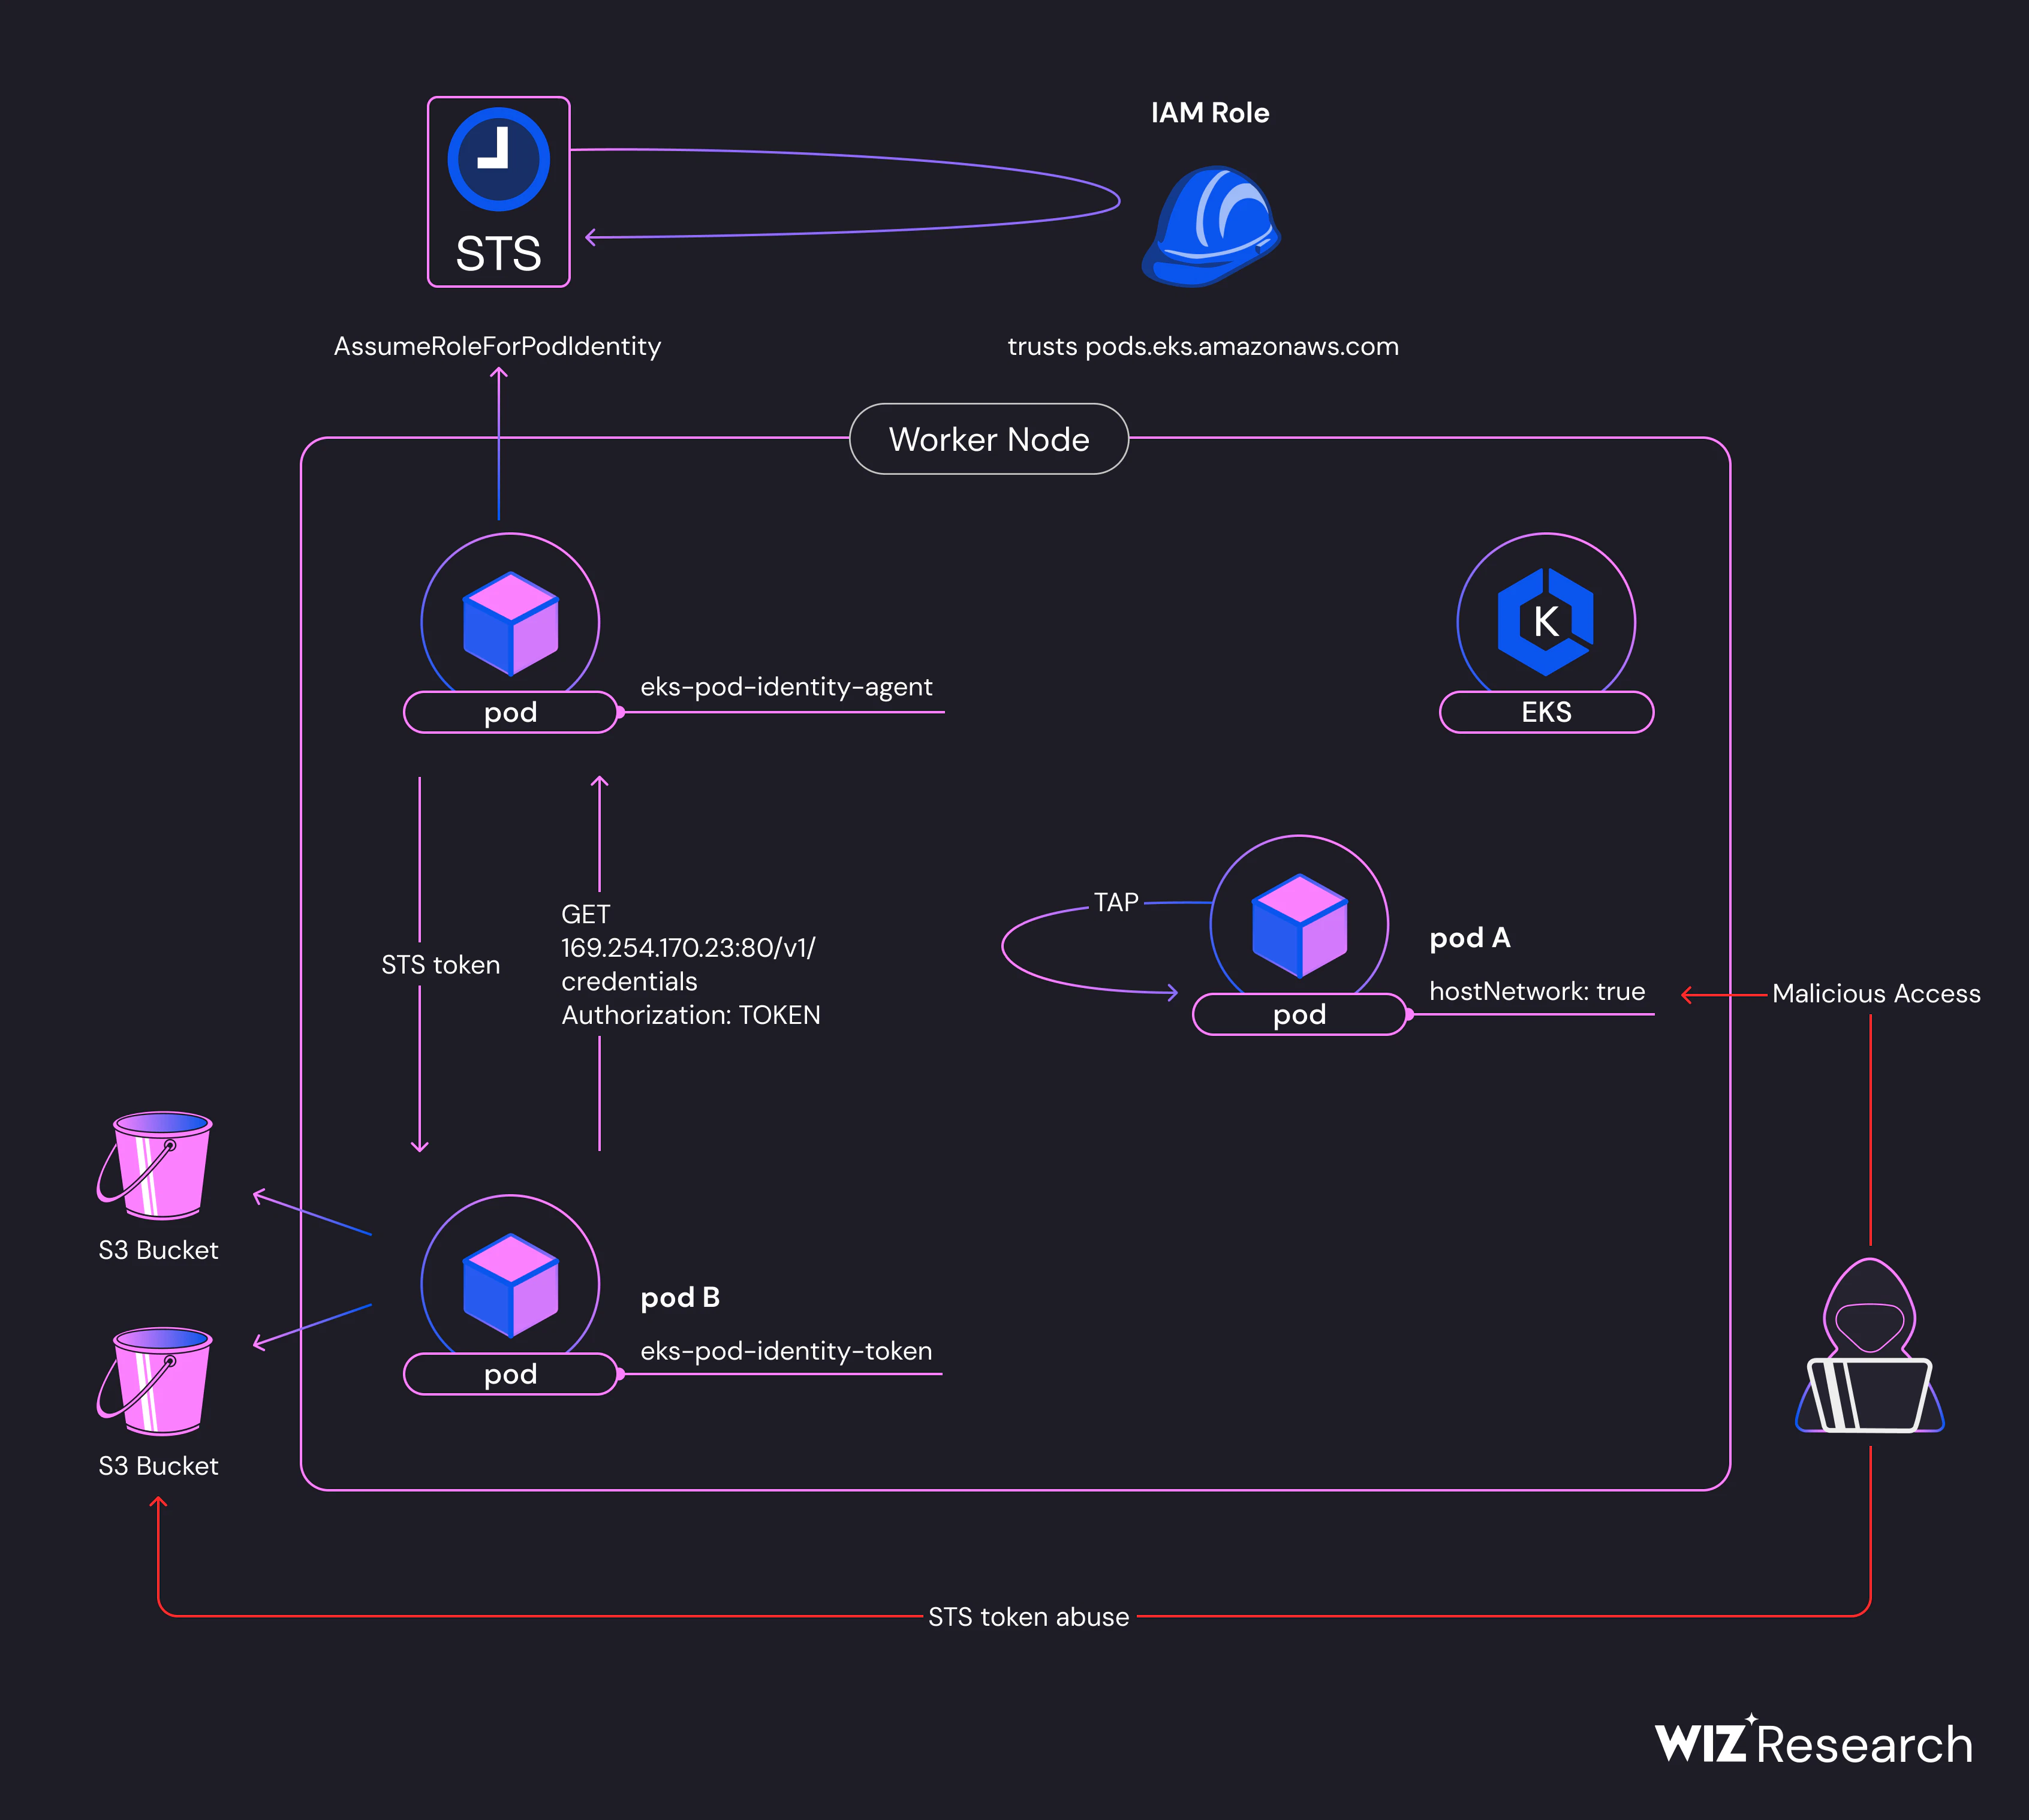
Task: Click the hooded attacker laptop icon
Action: [x=1869, y=1346]
